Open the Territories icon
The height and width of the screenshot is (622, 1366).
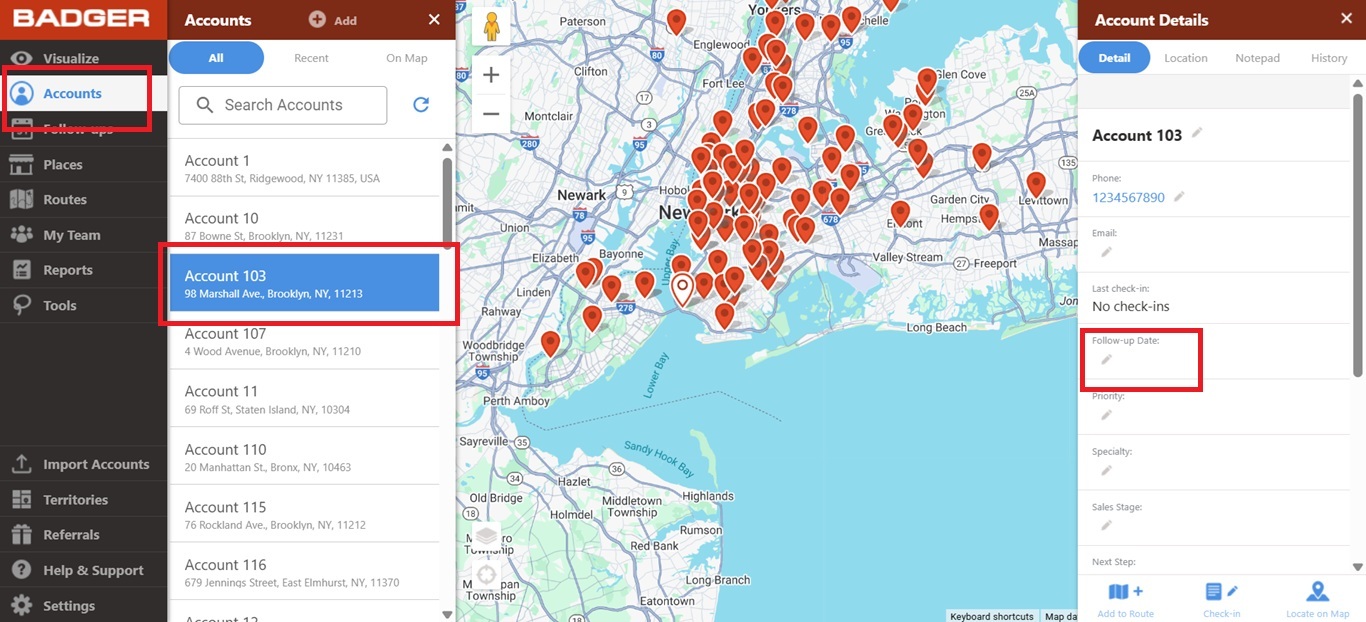pos(22,500)
